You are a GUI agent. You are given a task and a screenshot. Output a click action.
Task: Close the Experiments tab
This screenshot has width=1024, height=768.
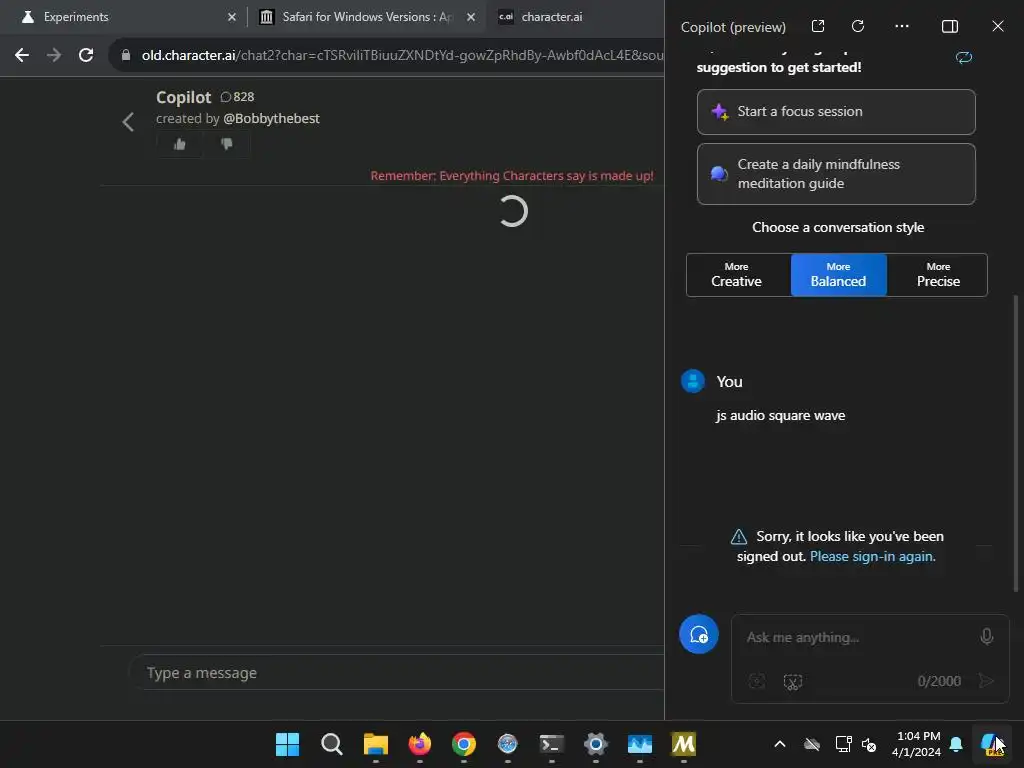[x=232, y=17]
